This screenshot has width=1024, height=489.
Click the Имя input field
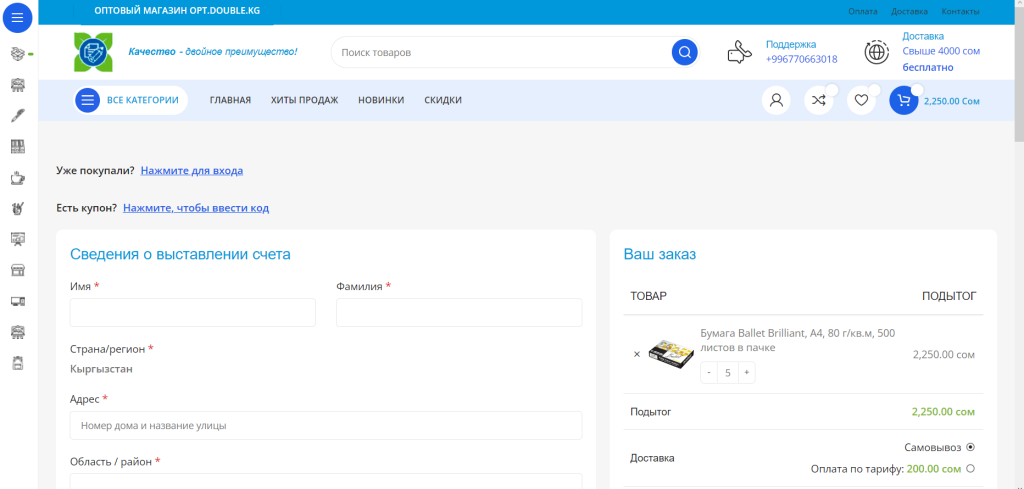(x=192, y=312)
